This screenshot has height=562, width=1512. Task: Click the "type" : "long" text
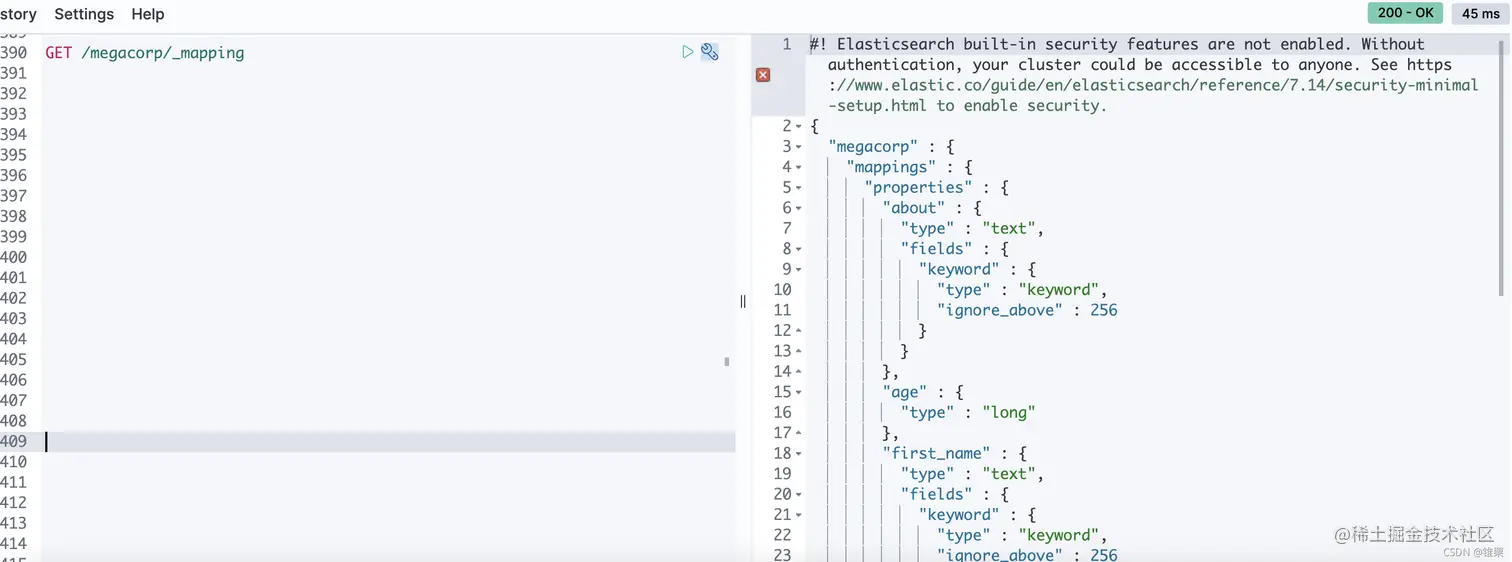(967, 412)
